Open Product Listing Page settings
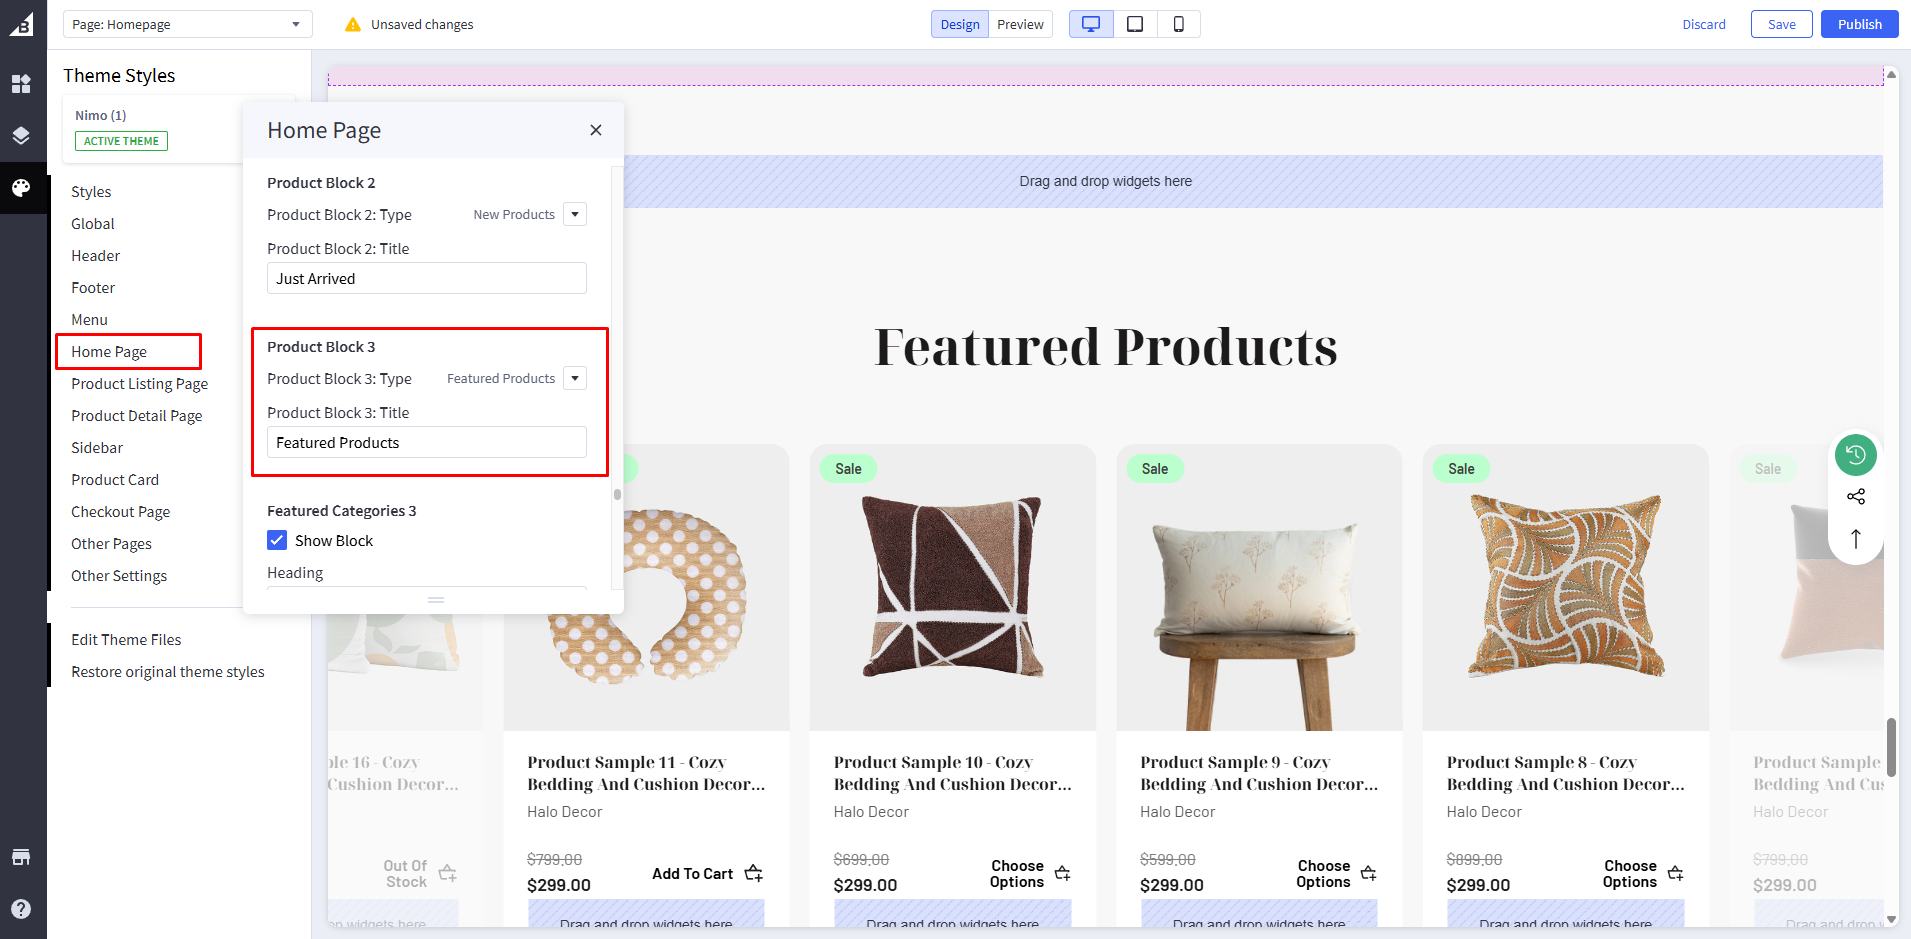The height and width of the screenshot is (939, 1911). coord(139,384)
